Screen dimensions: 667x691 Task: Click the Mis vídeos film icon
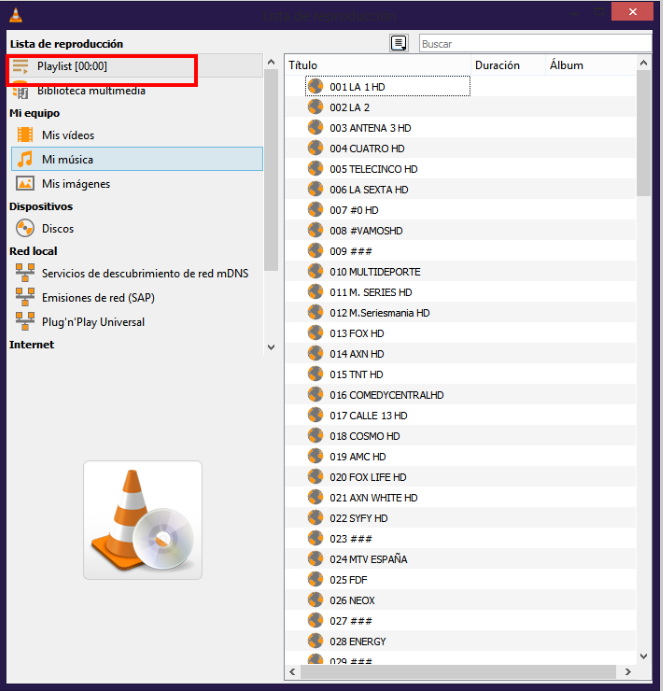pyautogui.click(x=25, y=135)
